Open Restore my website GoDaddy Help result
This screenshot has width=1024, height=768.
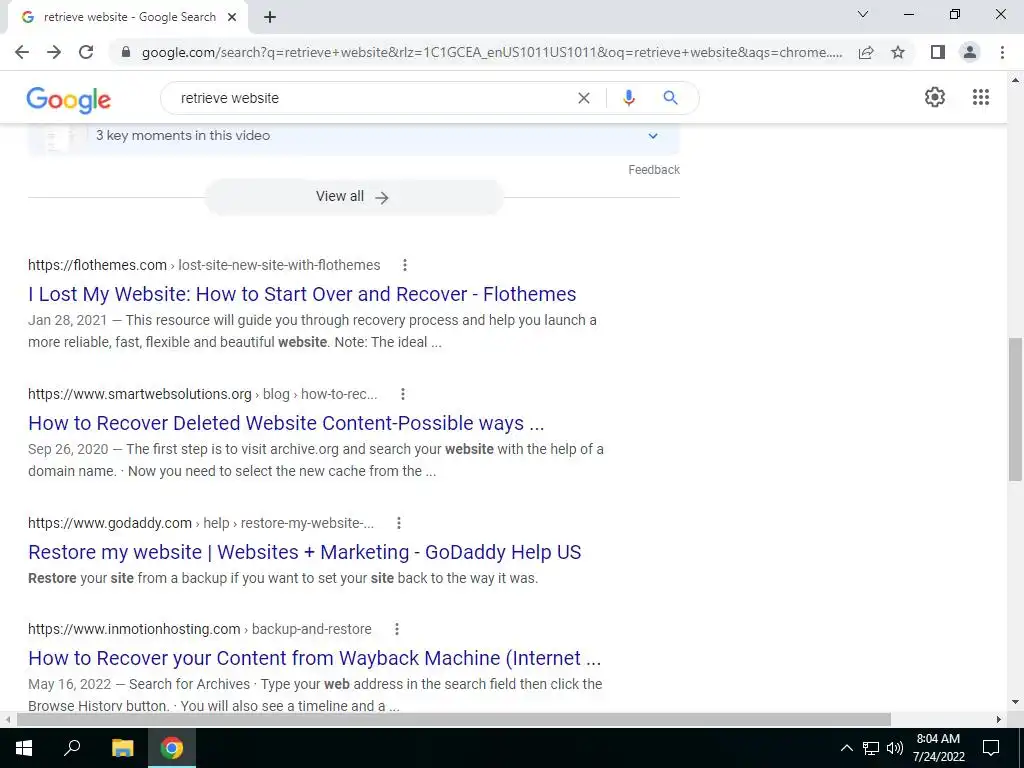304,552
